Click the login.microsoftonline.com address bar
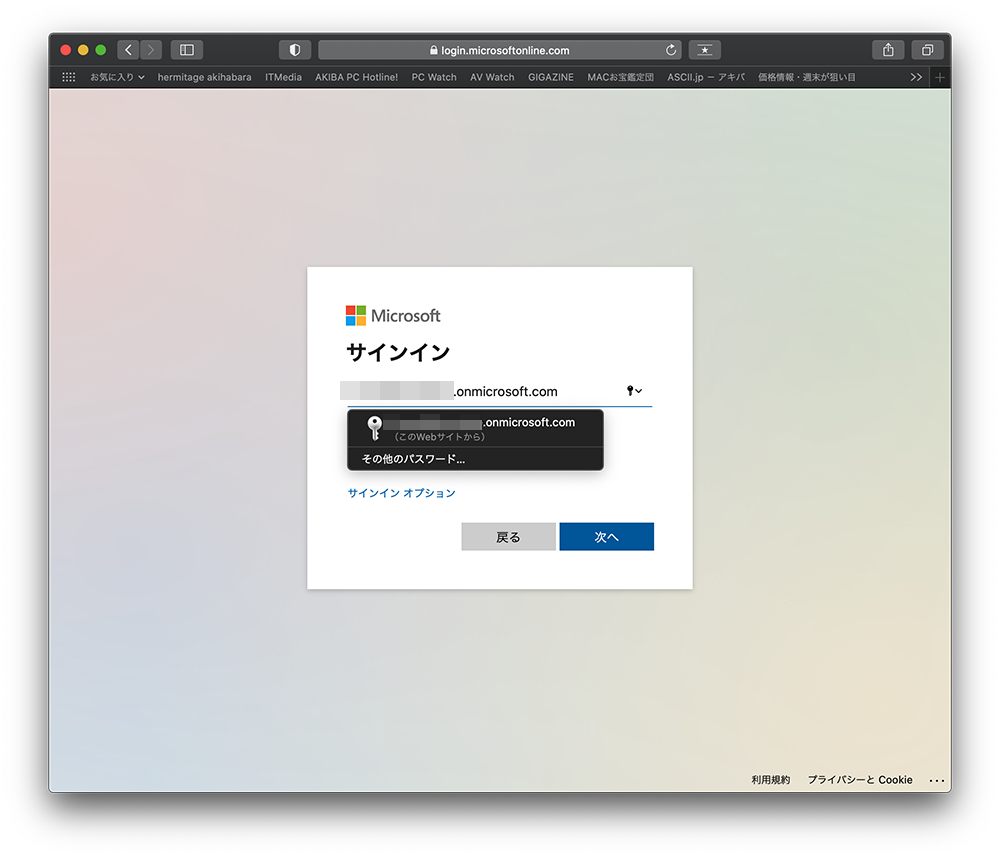1000x857 pixels. coord(499,50)
